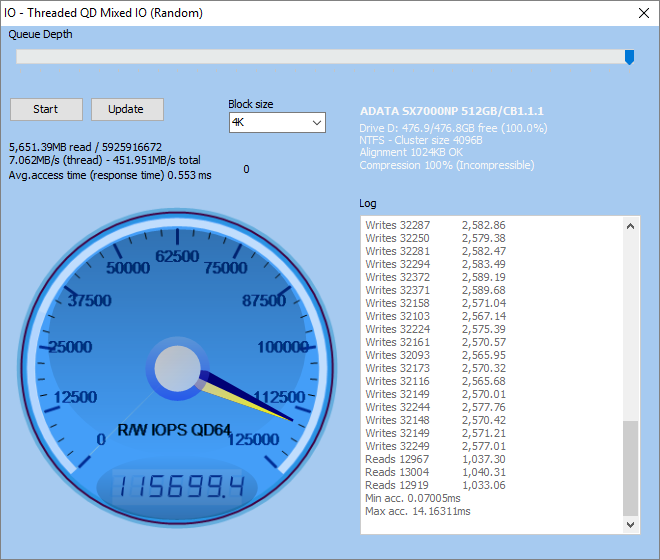Click the Max acc. 14.16311ms log line

418,512
